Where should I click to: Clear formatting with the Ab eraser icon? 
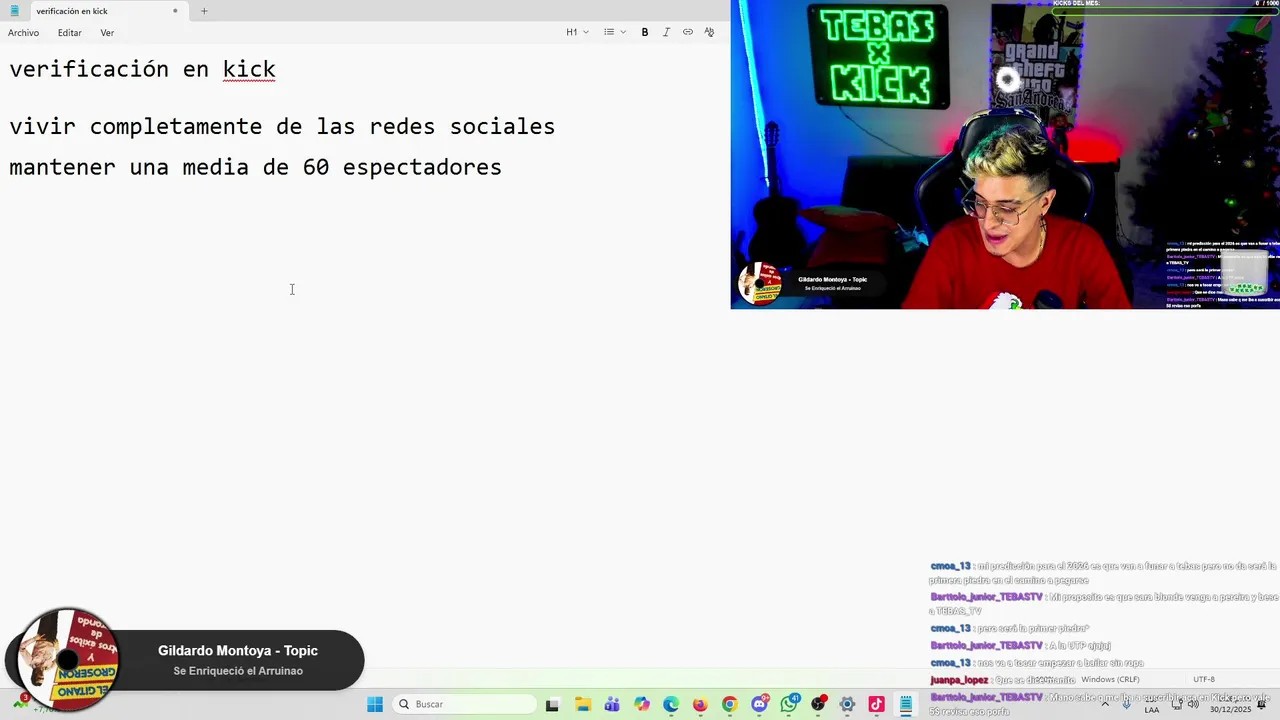[x=709, y=32]
